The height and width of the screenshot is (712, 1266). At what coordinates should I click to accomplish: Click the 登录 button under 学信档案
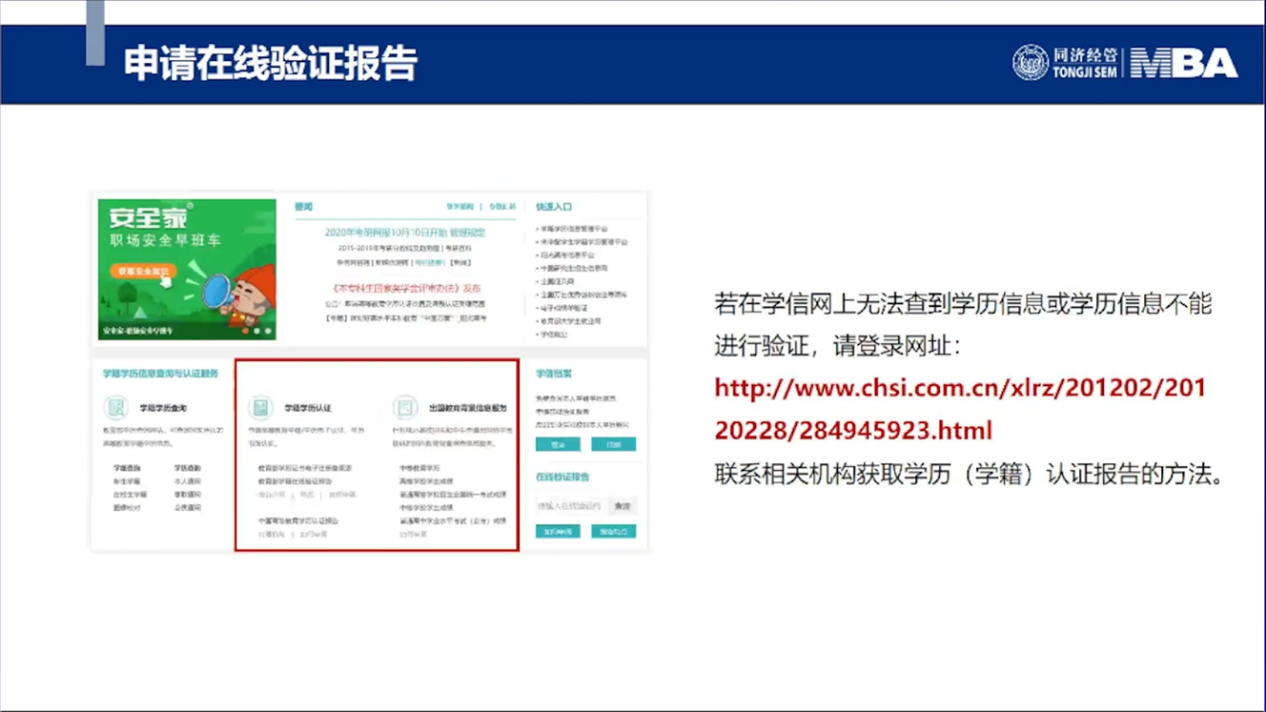557,444
